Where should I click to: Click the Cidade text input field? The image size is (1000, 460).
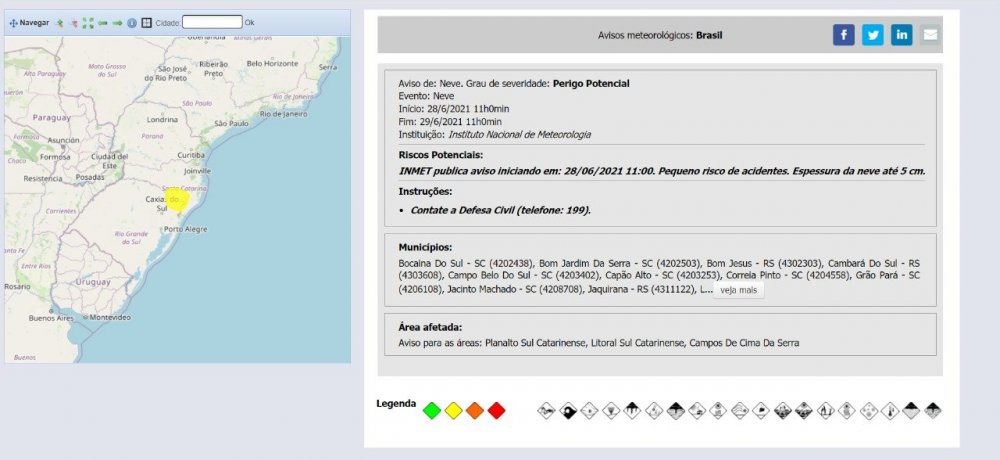(x=212, y=22)
